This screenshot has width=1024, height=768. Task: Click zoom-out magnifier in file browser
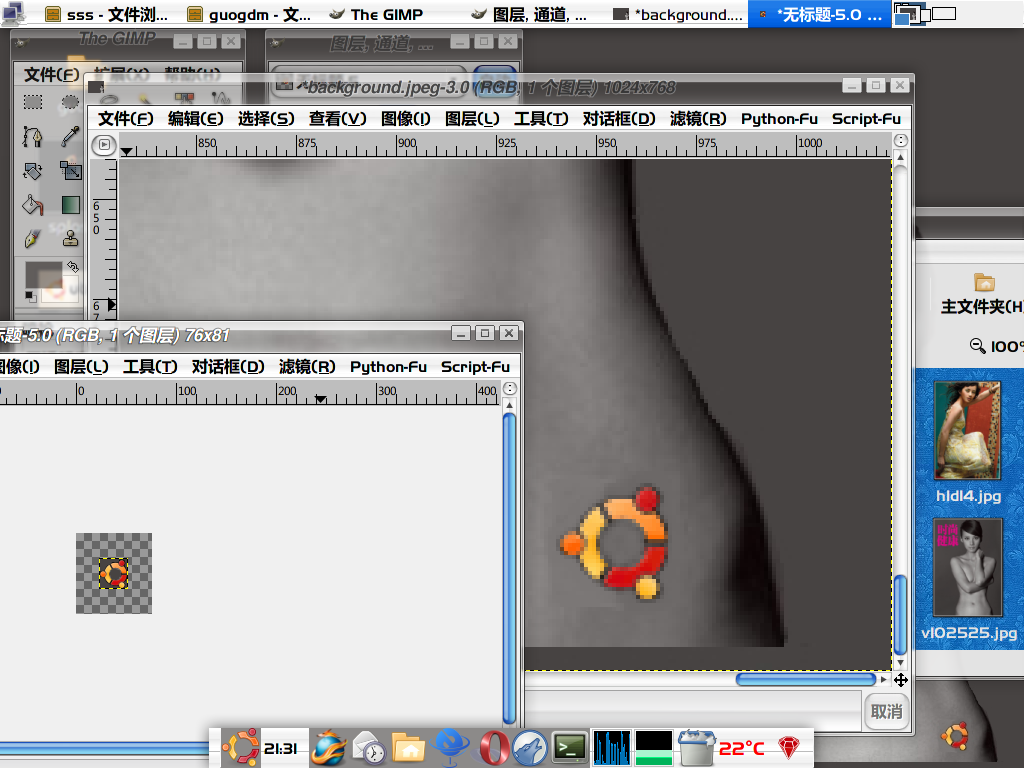[977, 345]
